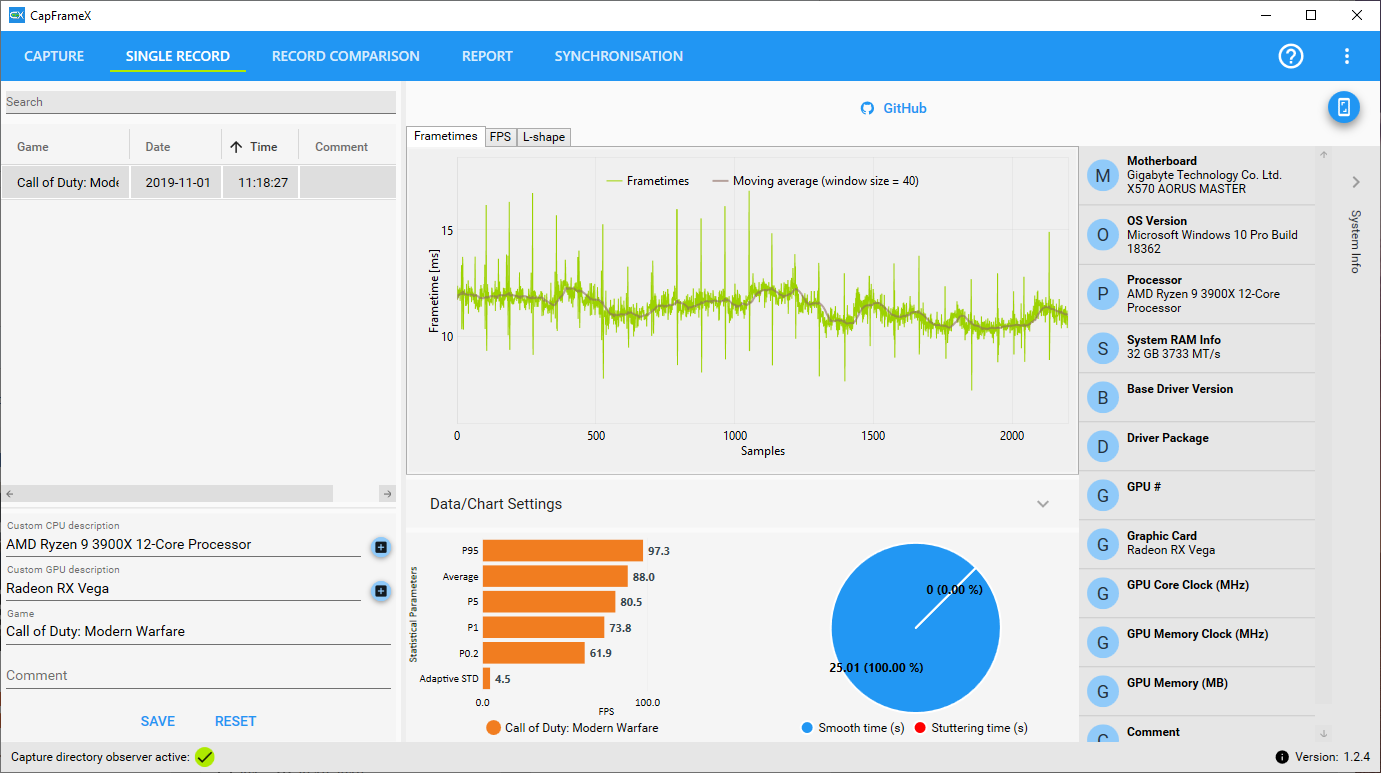Click the version info icon in status bar

click(x=1282, y=757)
